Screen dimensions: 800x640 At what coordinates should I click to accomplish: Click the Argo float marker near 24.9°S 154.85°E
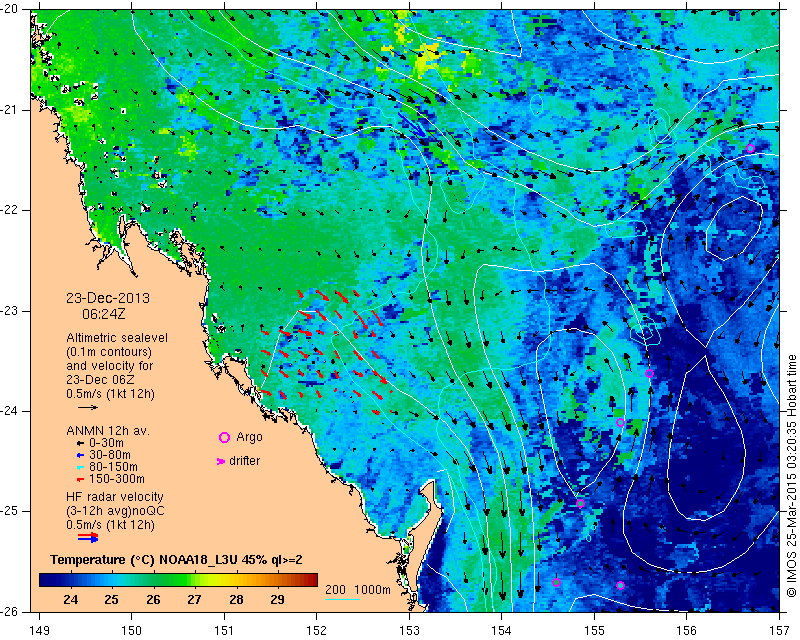(x=580, y=504)
